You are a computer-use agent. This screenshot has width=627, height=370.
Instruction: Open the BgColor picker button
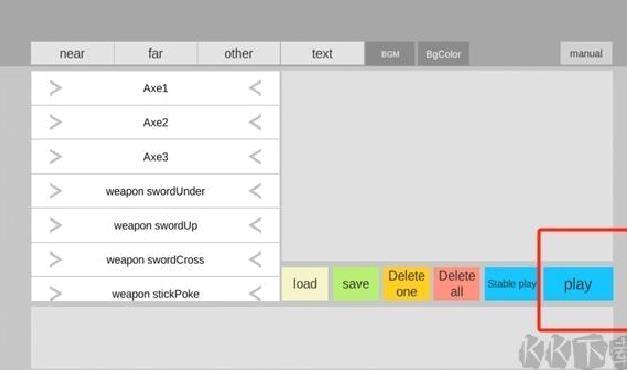pos(443,54)
